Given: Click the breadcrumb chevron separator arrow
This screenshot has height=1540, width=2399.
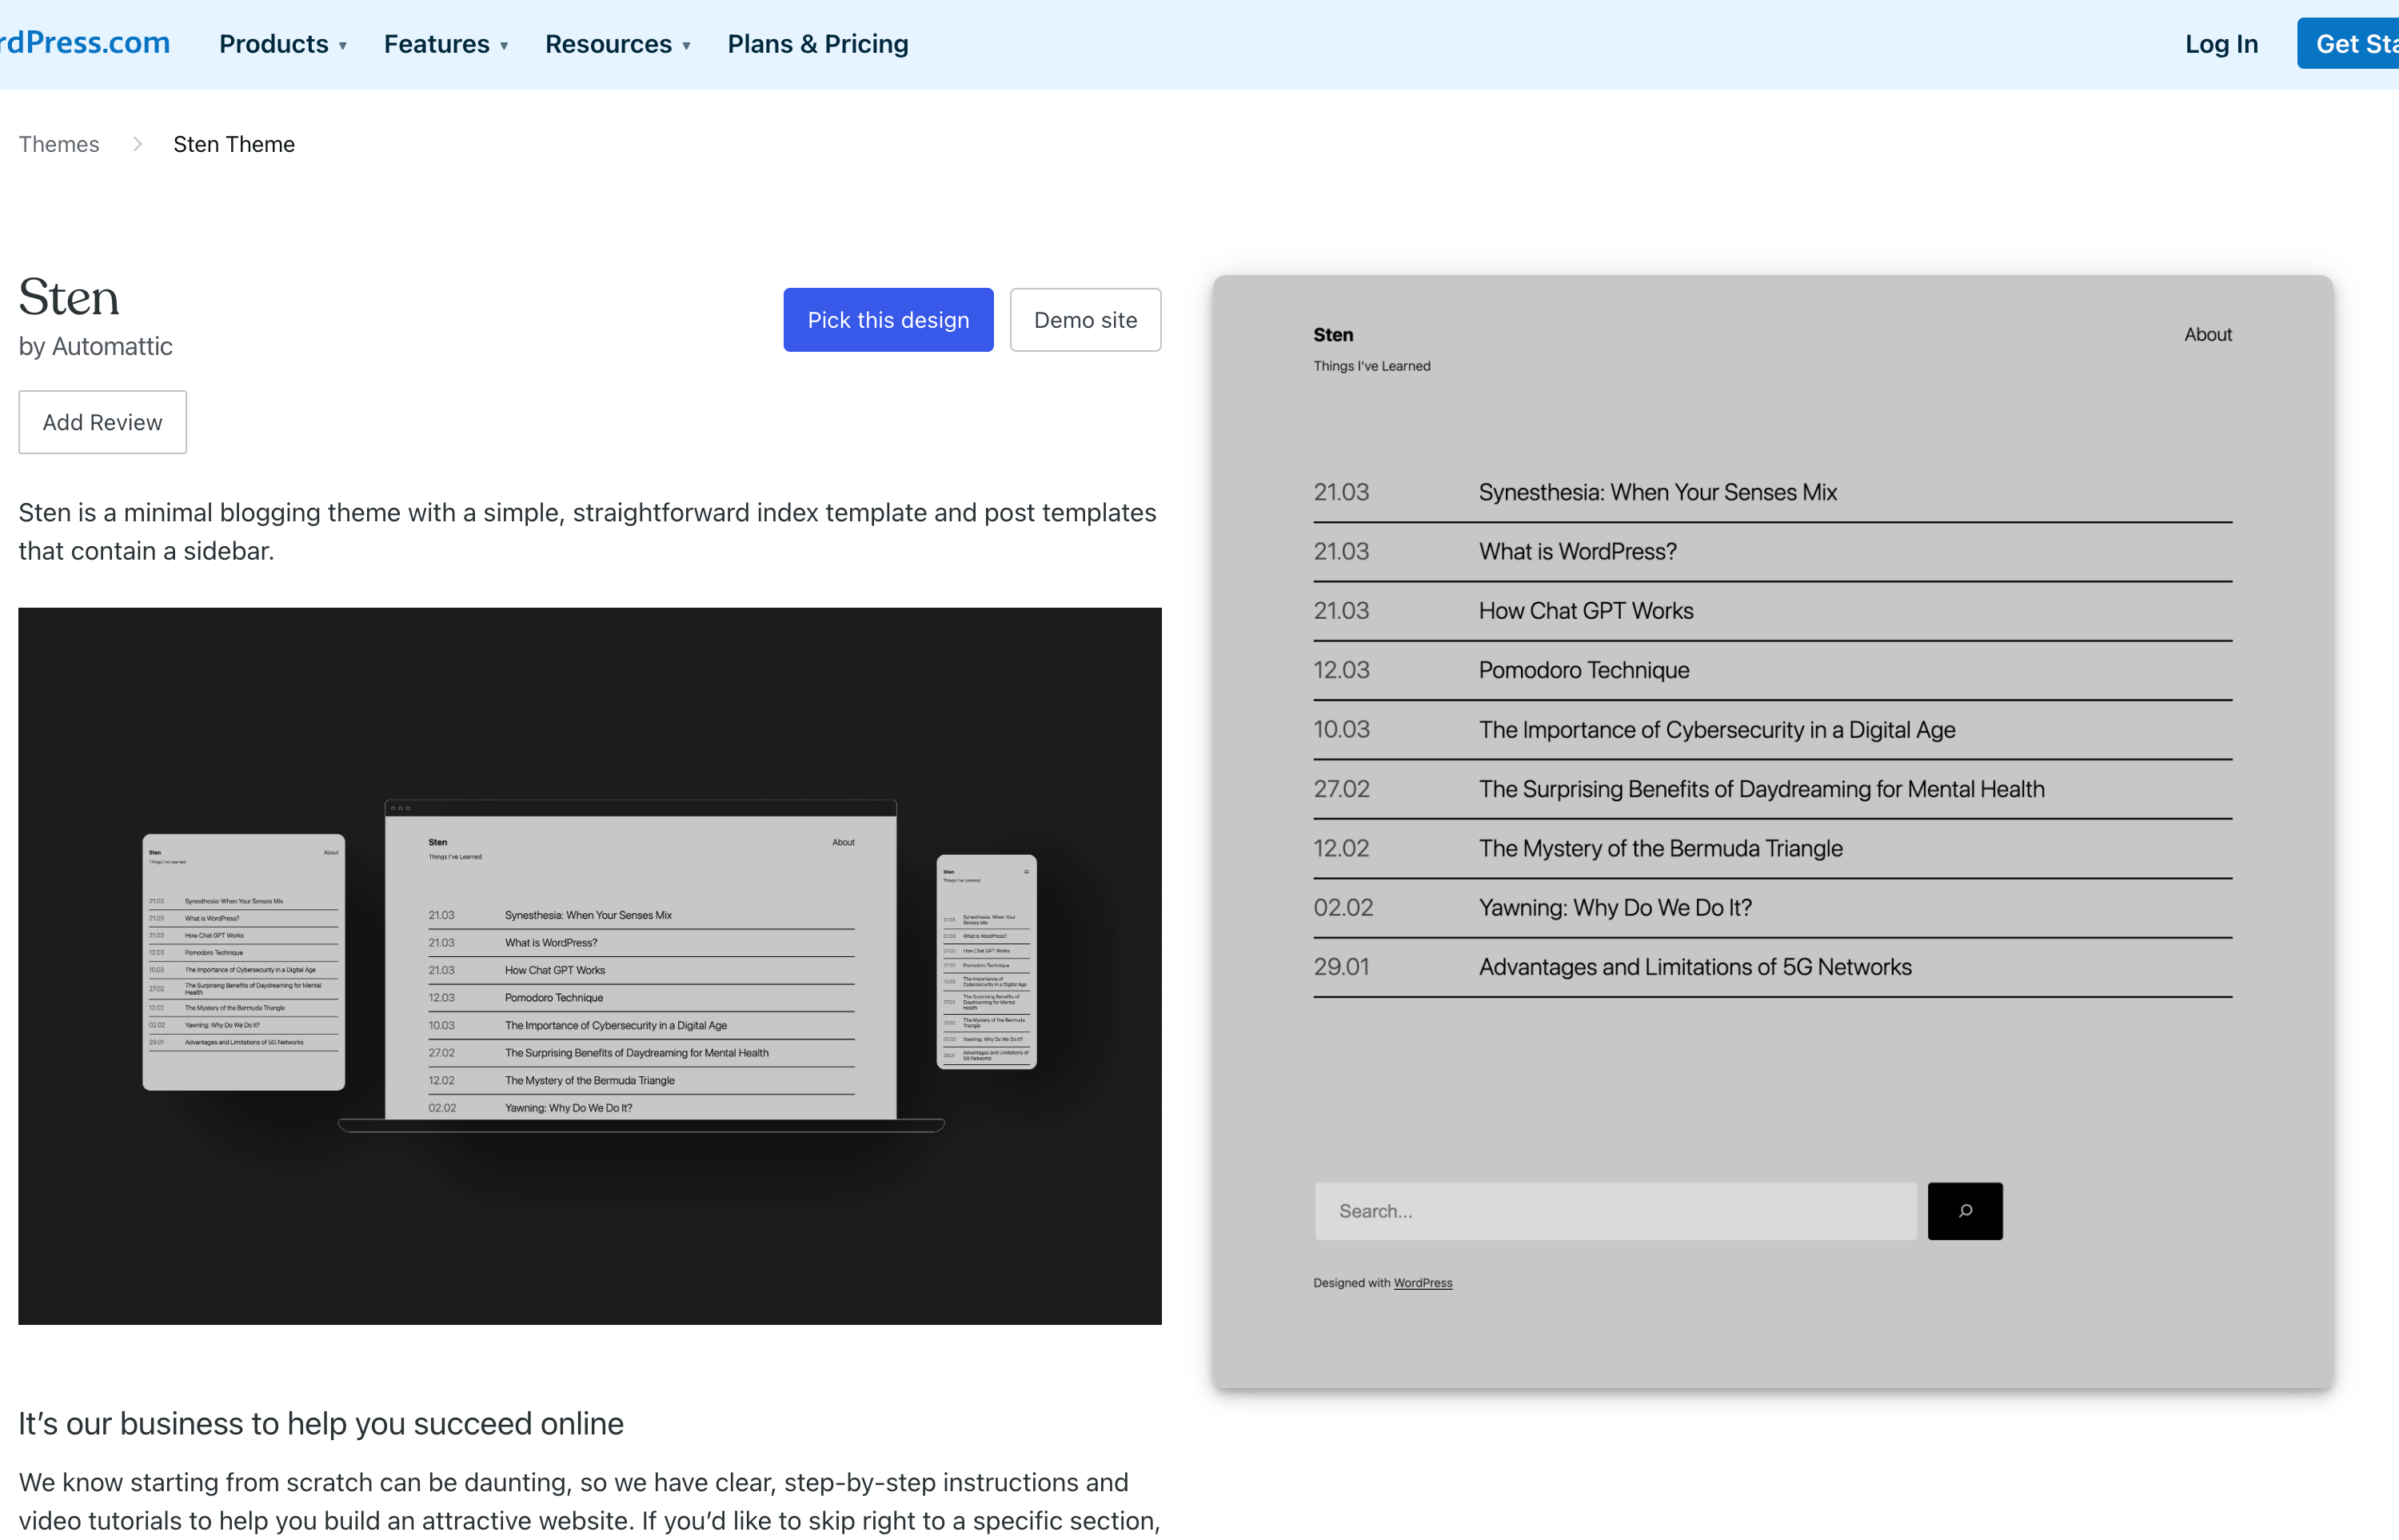Looking at the screenshot, I should pyautogui.click(x=137, y=144).
